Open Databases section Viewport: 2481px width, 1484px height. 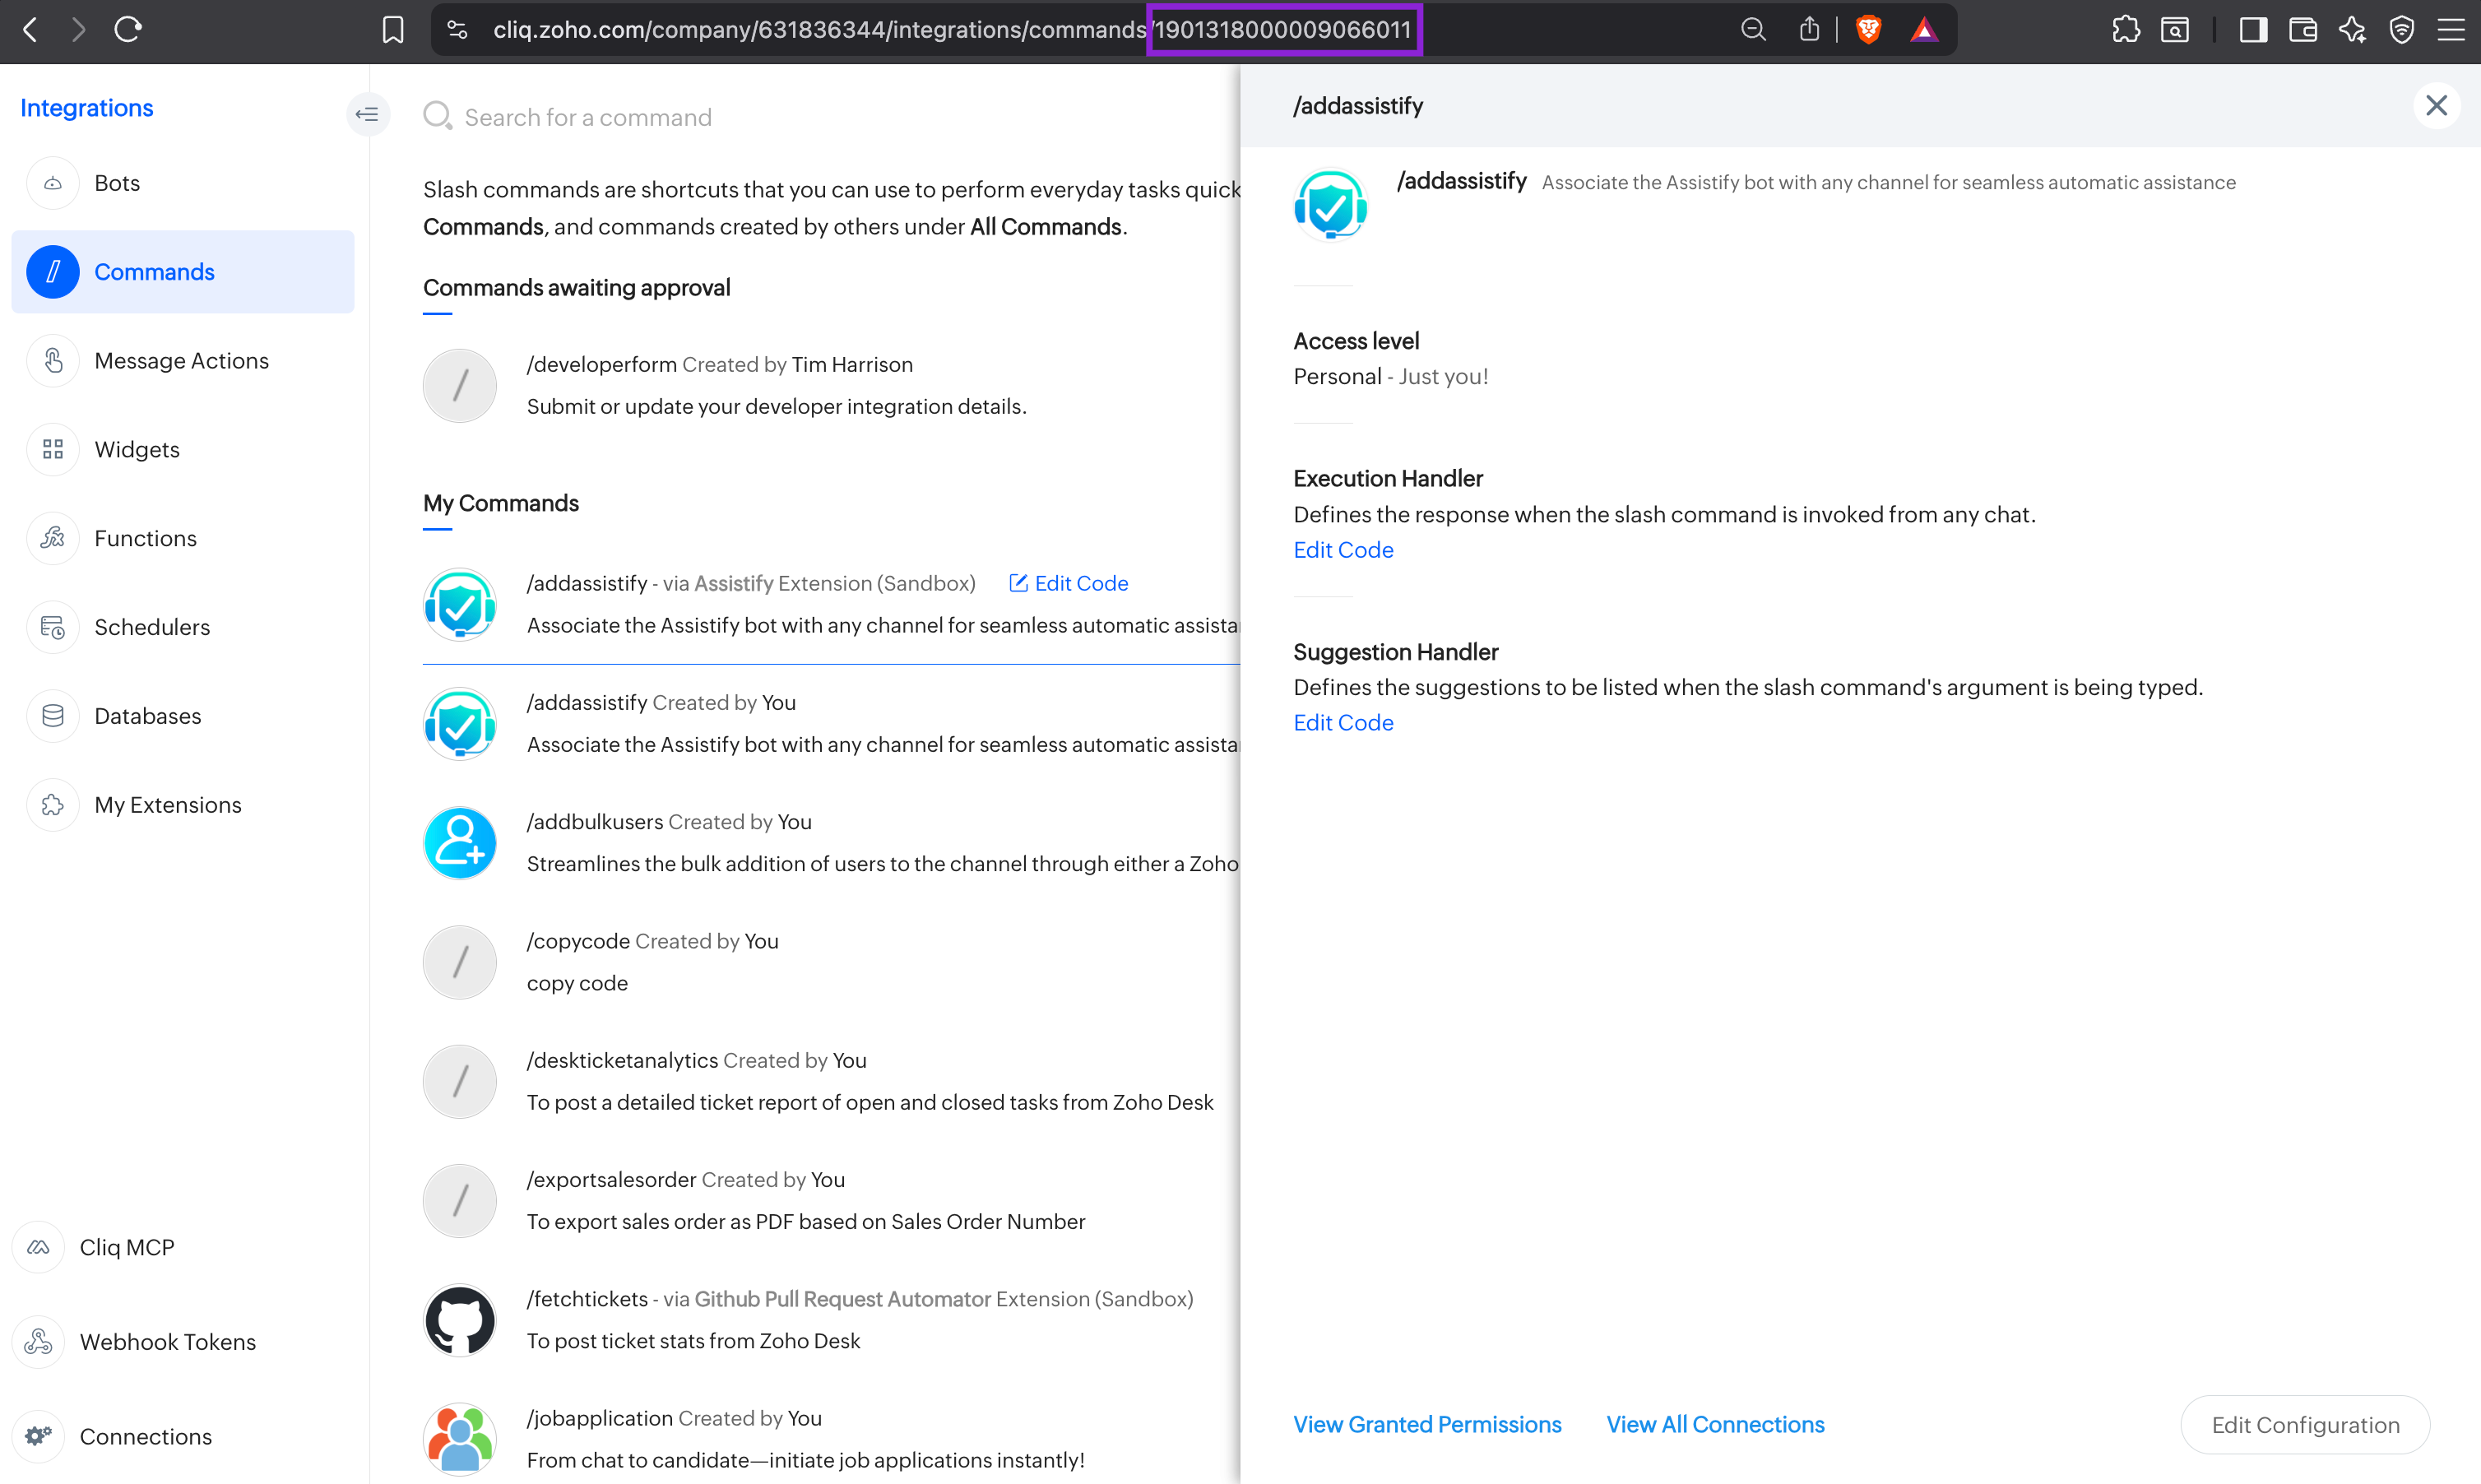[183, 716]
